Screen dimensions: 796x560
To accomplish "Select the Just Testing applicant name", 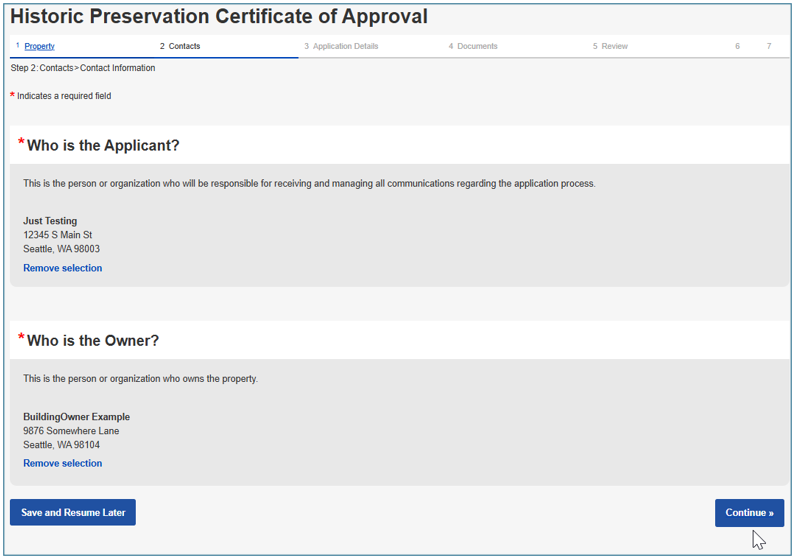I will [50, 221].
